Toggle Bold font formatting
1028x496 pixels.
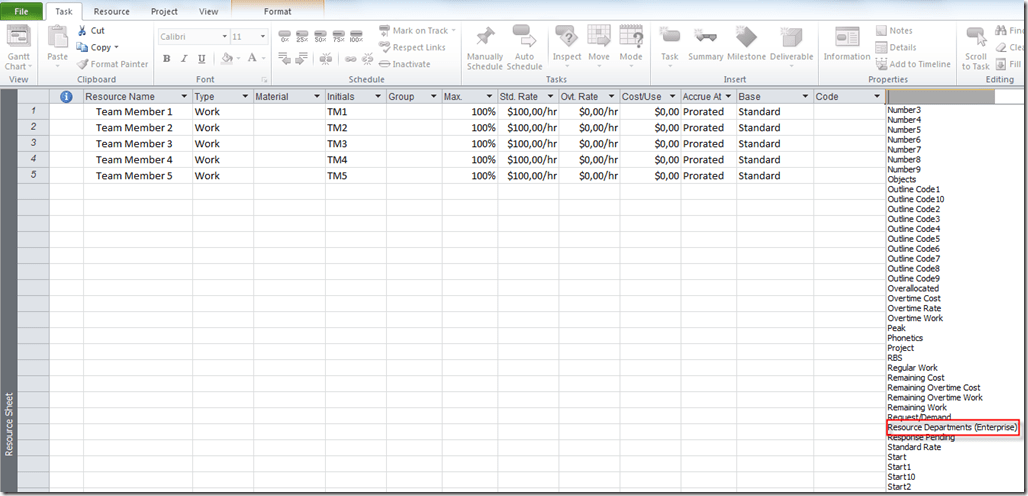point(167,59)
